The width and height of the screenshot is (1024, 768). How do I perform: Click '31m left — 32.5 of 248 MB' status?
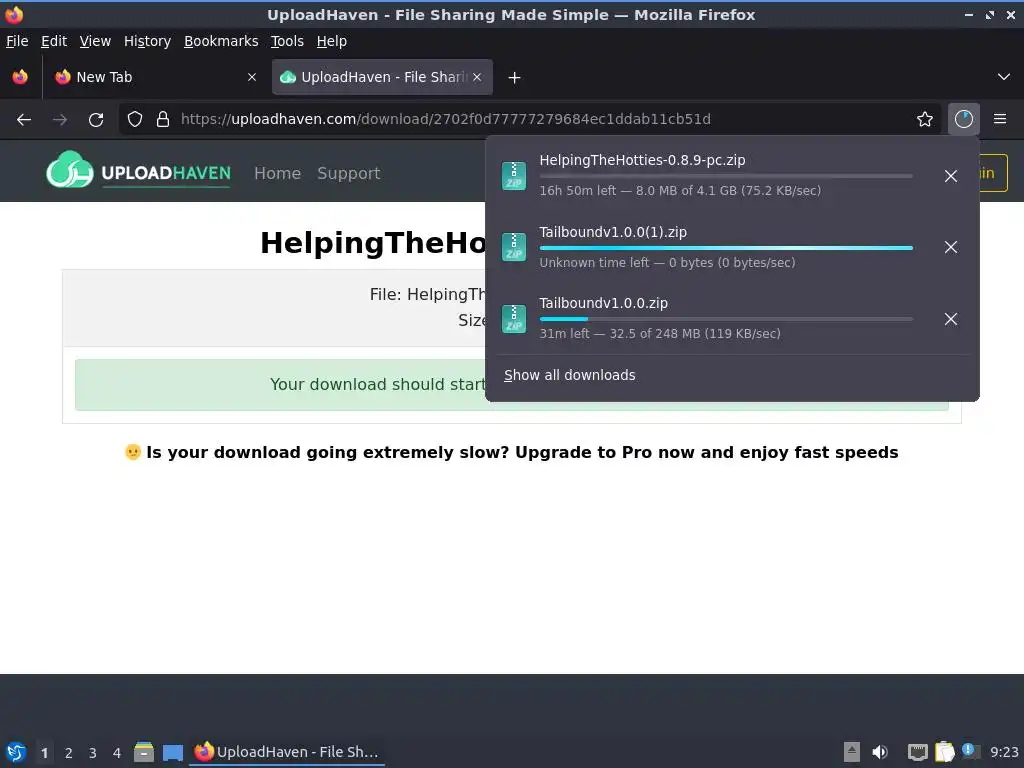(660, 334)
